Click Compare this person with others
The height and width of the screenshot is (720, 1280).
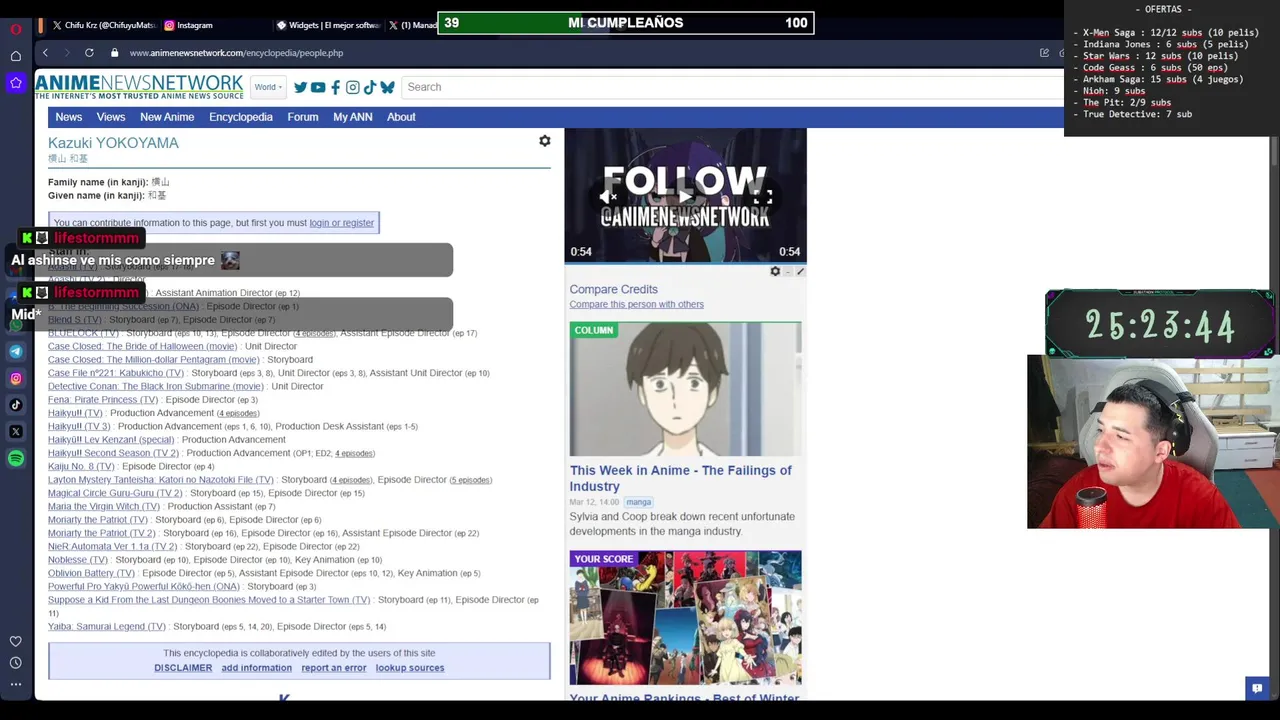636,304
